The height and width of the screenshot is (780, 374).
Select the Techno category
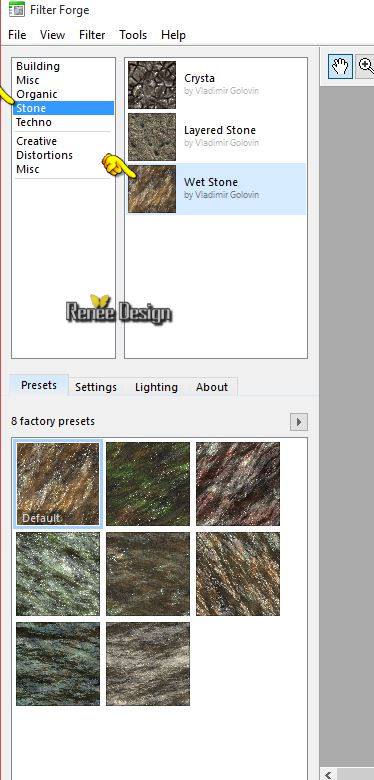[34, 122]
